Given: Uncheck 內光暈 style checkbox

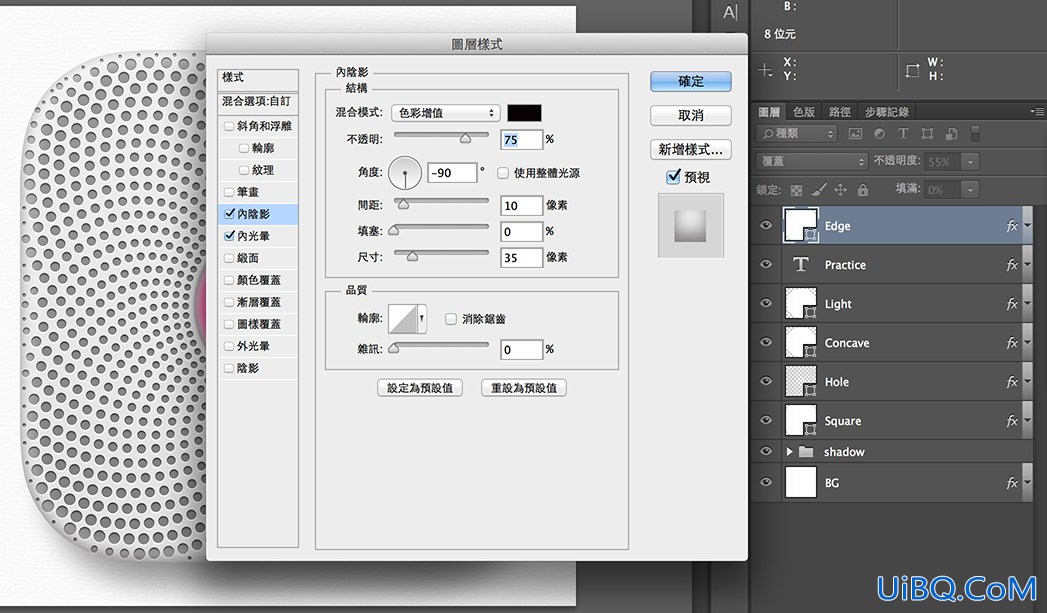Looking at the screenshot, I should (229, 236).
